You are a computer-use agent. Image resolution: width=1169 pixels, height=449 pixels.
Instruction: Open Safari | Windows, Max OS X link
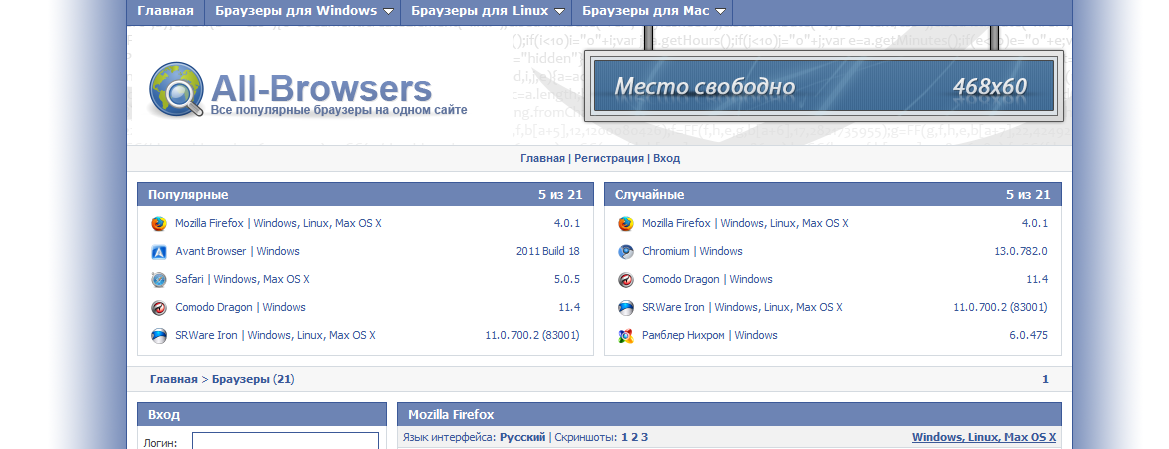tap(242, 279)
